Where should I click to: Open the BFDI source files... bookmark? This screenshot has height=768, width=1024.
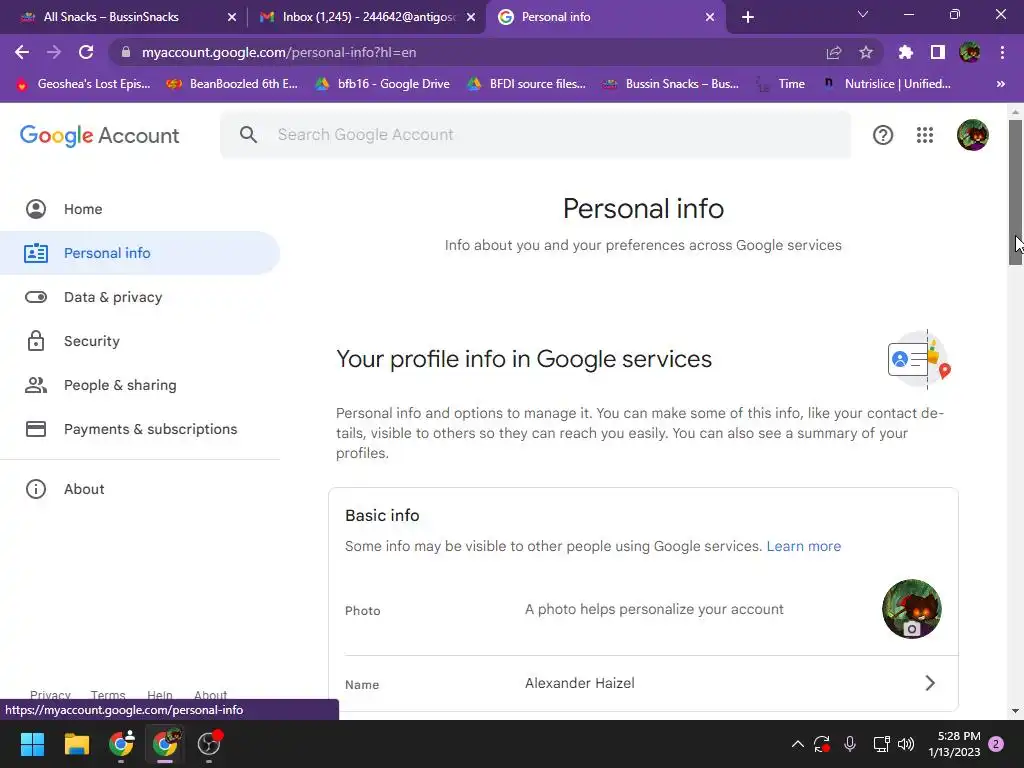point(527,84)
